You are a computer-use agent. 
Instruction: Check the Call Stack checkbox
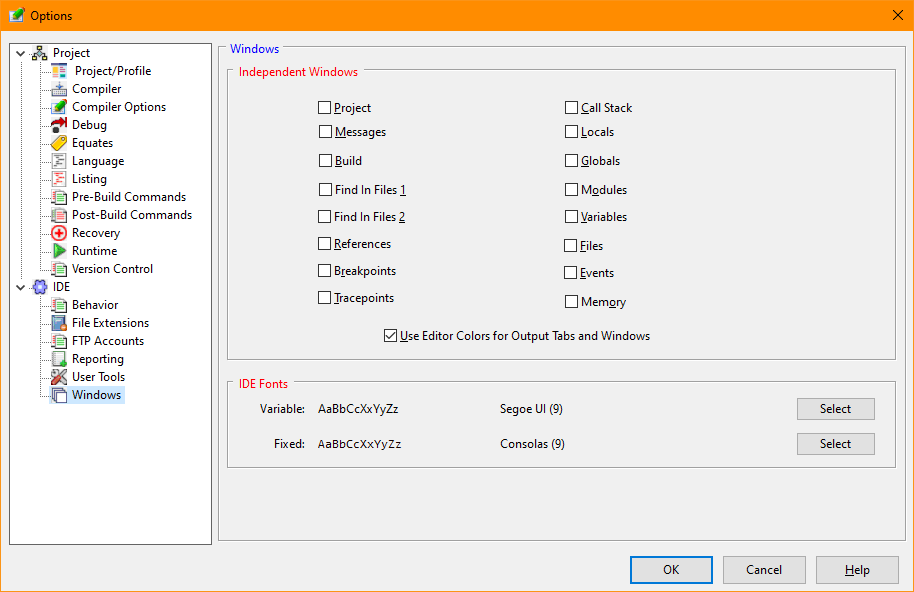coord(573,107)
